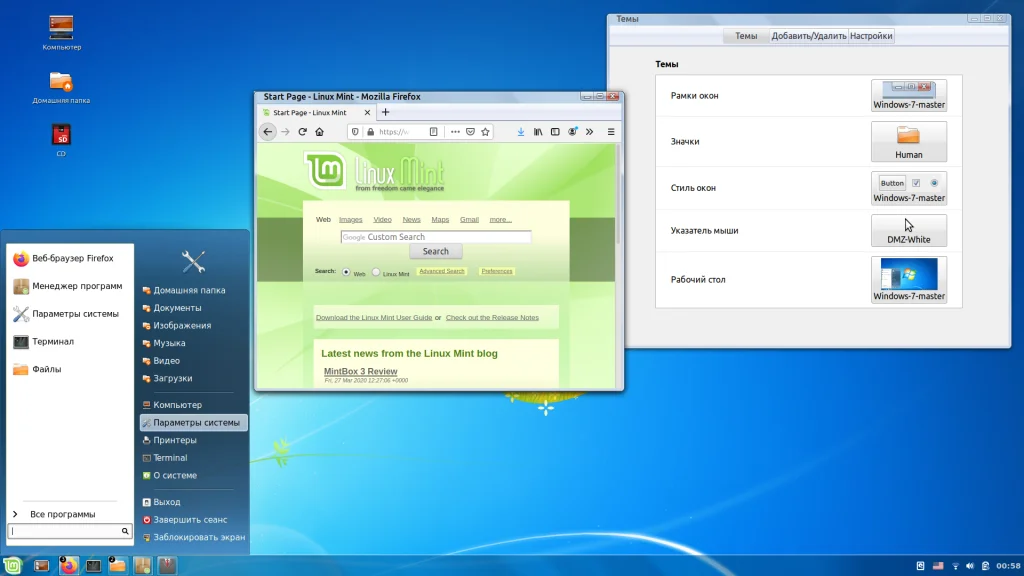The width and height of the screenshot is (1024, 576).
Task: Expand the toolbar overflow chevron
Action: tap(589, 132)
